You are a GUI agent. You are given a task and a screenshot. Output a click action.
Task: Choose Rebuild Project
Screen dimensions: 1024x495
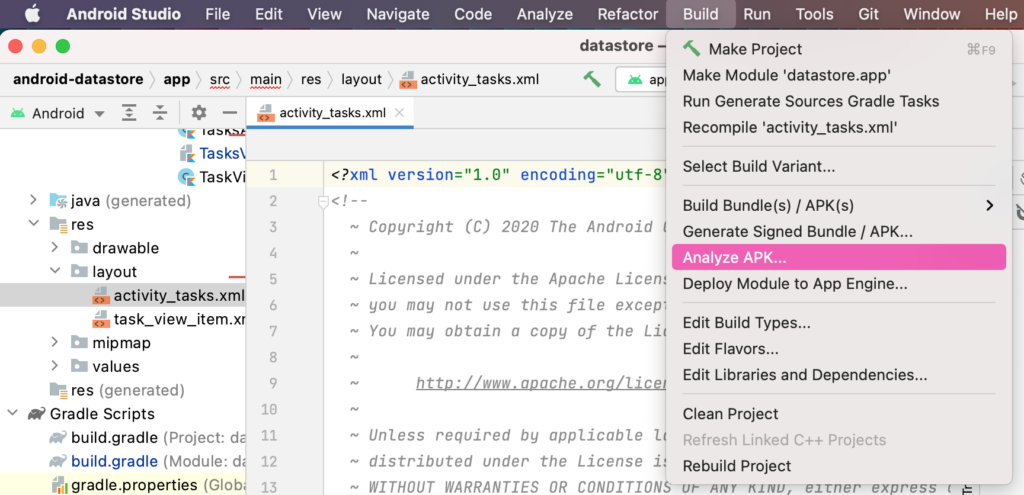[839, 466]
